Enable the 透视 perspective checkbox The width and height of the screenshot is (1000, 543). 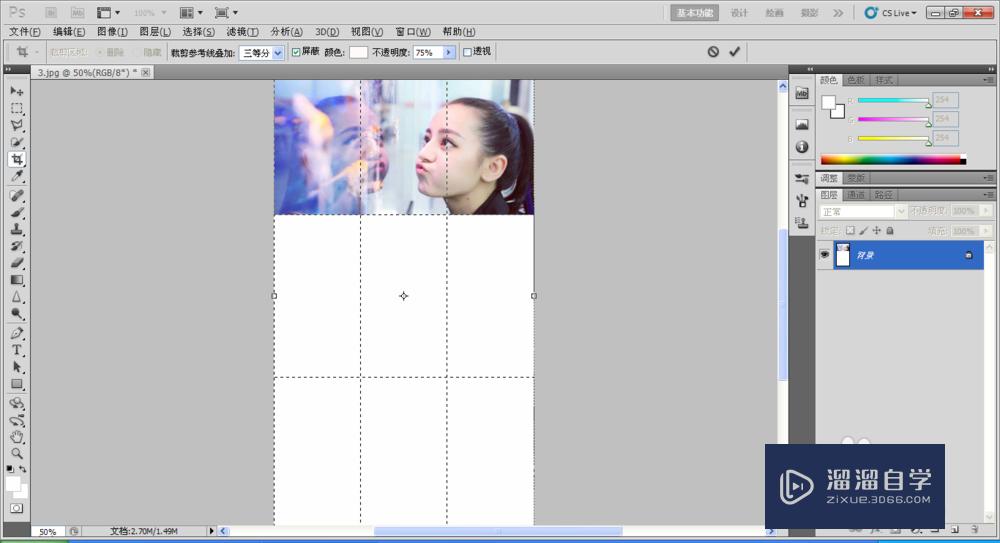467,52
